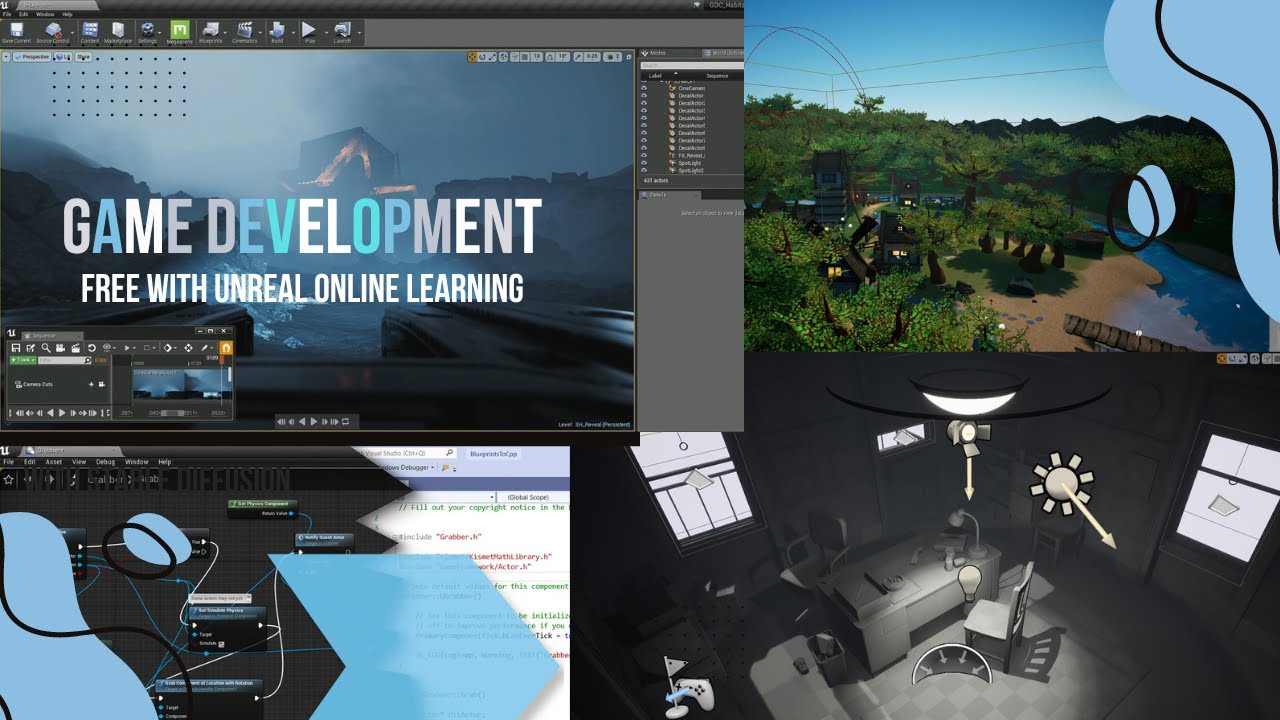Screen dimensions: 1280x720
Task: Hide the CineCamera actor with its eye icon
Action: click(644, 88)
